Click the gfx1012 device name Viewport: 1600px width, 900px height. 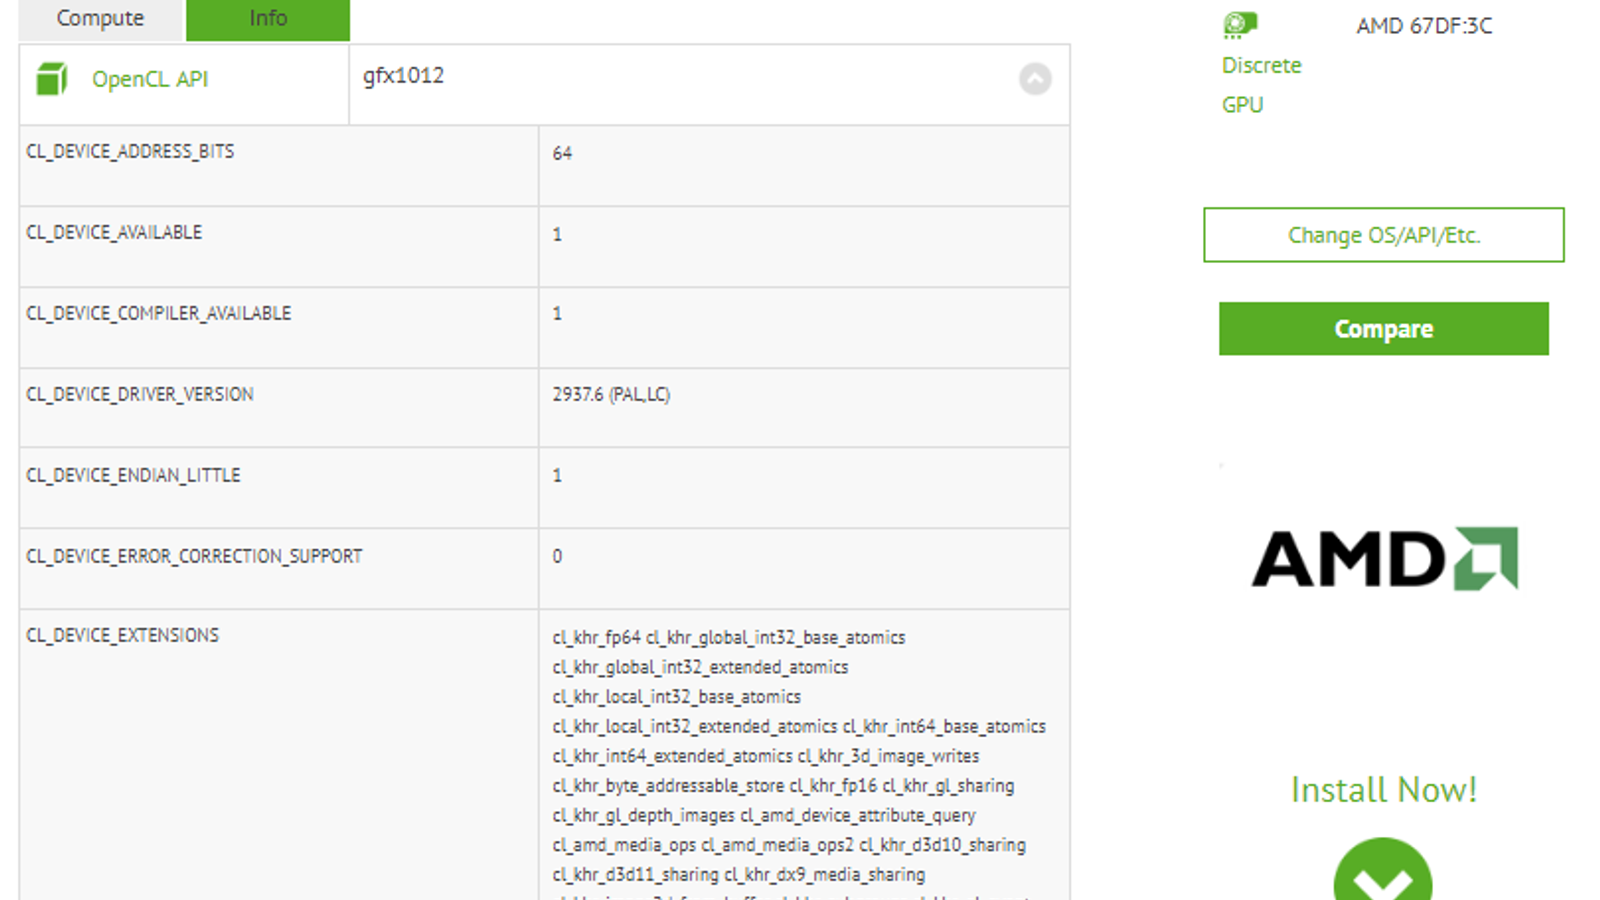[x=403, y=76]
